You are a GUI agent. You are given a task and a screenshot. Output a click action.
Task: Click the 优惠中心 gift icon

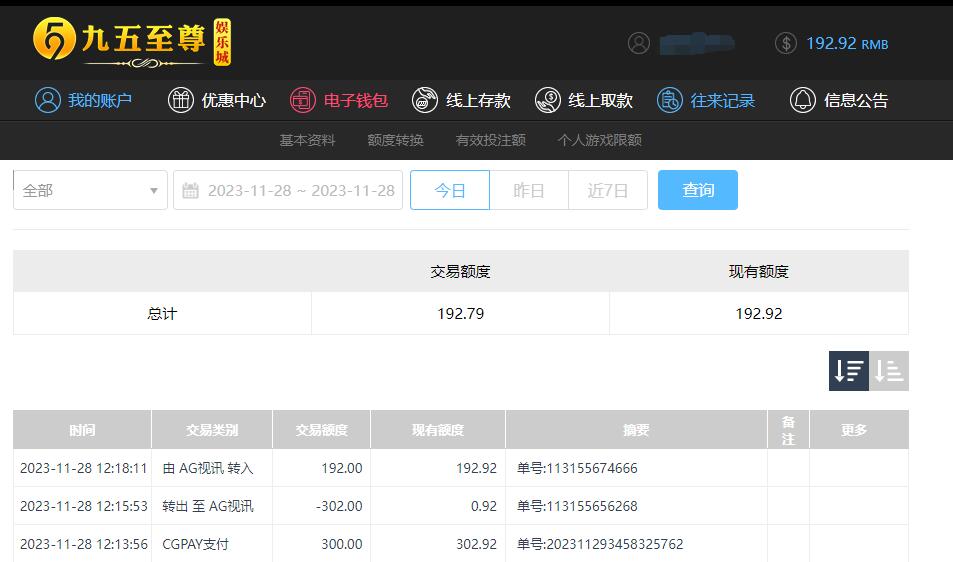click(181, 100)
